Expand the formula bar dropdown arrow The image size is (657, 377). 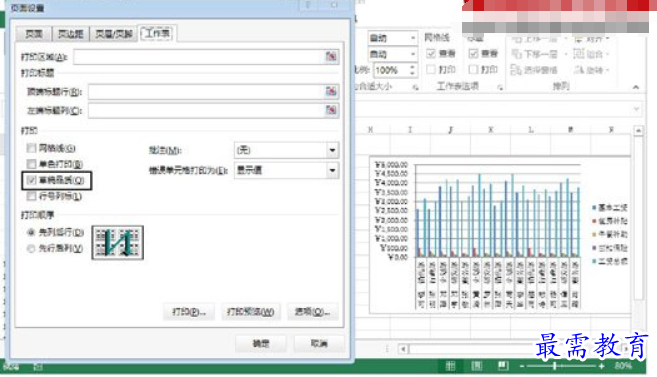[636, 109]
